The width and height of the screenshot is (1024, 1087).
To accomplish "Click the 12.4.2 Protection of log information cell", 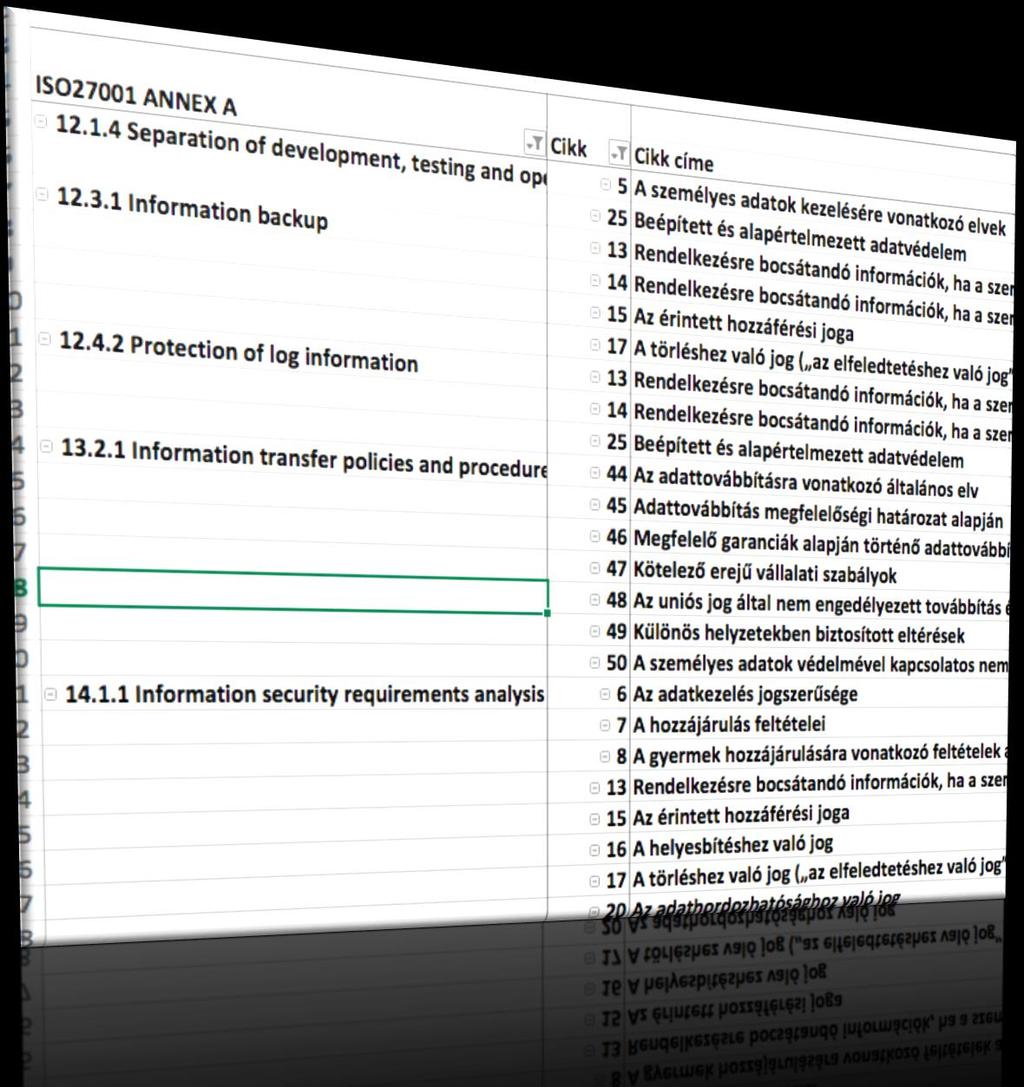I will (238, 351).
